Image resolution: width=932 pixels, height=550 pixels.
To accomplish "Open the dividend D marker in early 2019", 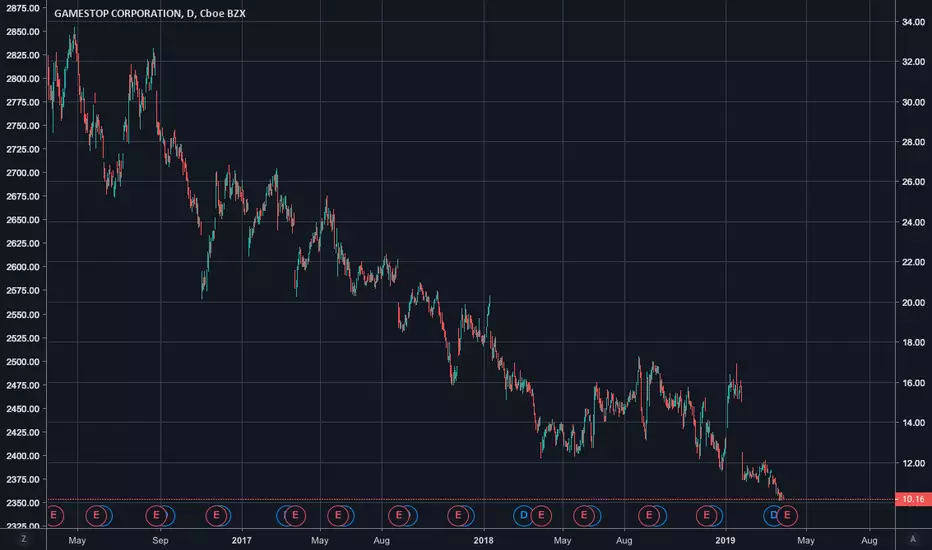I will 773,515.
